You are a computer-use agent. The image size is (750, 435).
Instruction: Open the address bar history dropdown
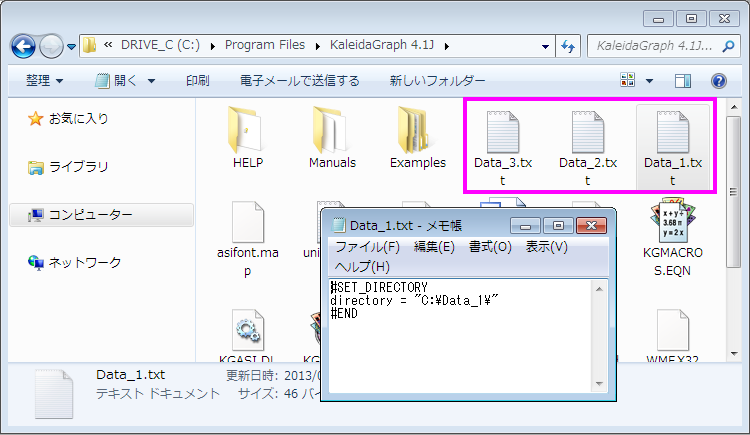tap(545, 46)
